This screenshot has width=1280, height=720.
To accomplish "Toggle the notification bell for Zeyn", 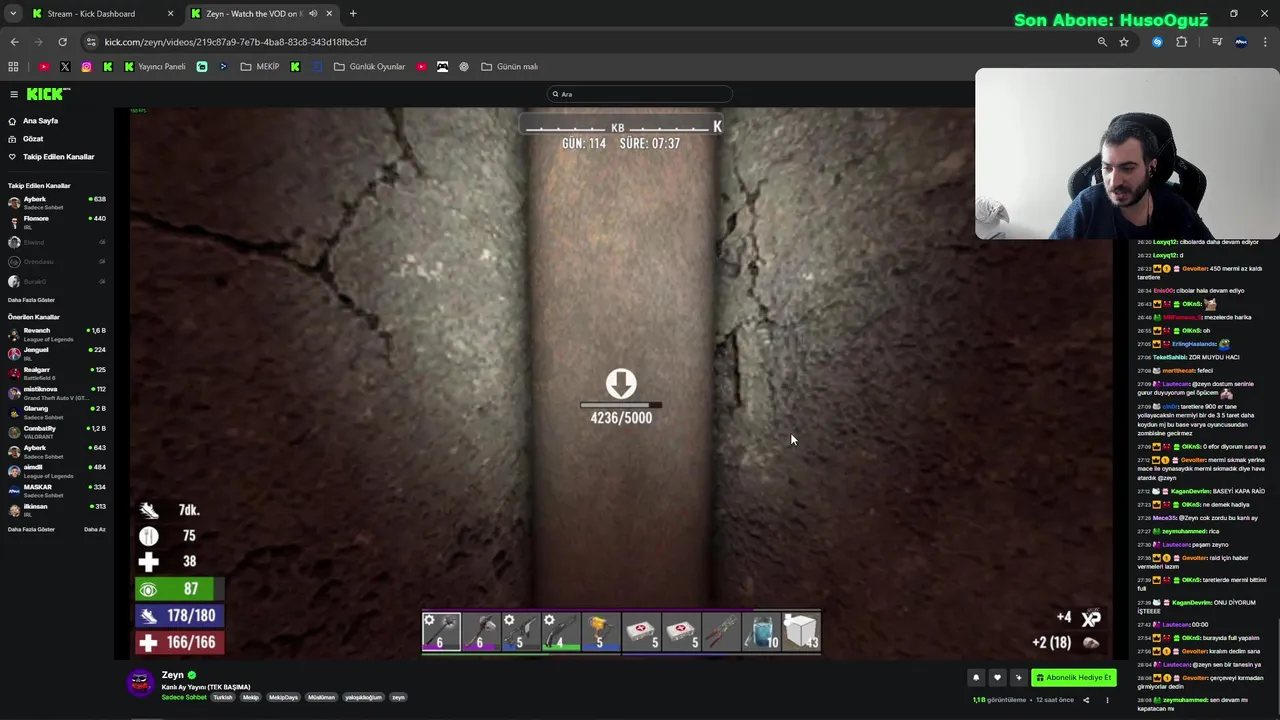I will [976, 678].
